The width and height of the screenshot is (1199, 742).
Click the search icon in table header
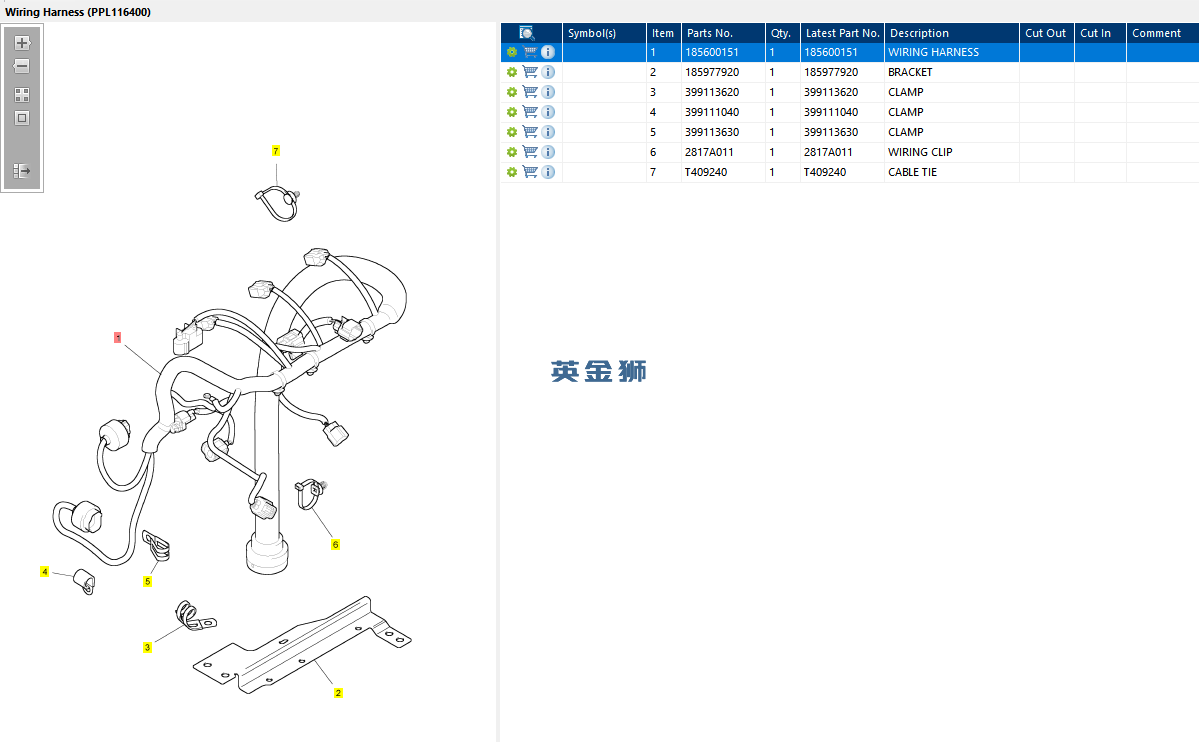pyautogui.click(x=526, y=33)
